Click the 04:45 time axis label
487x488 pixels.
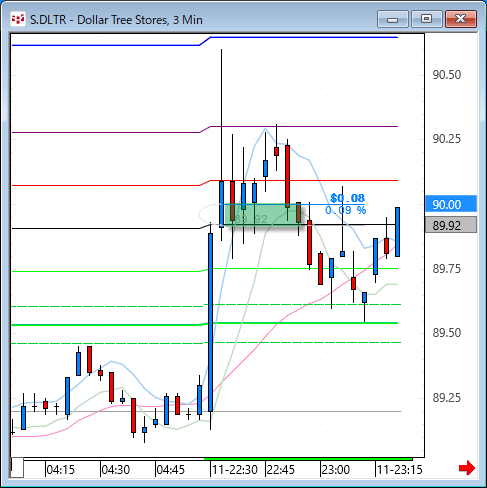point(170,470)
